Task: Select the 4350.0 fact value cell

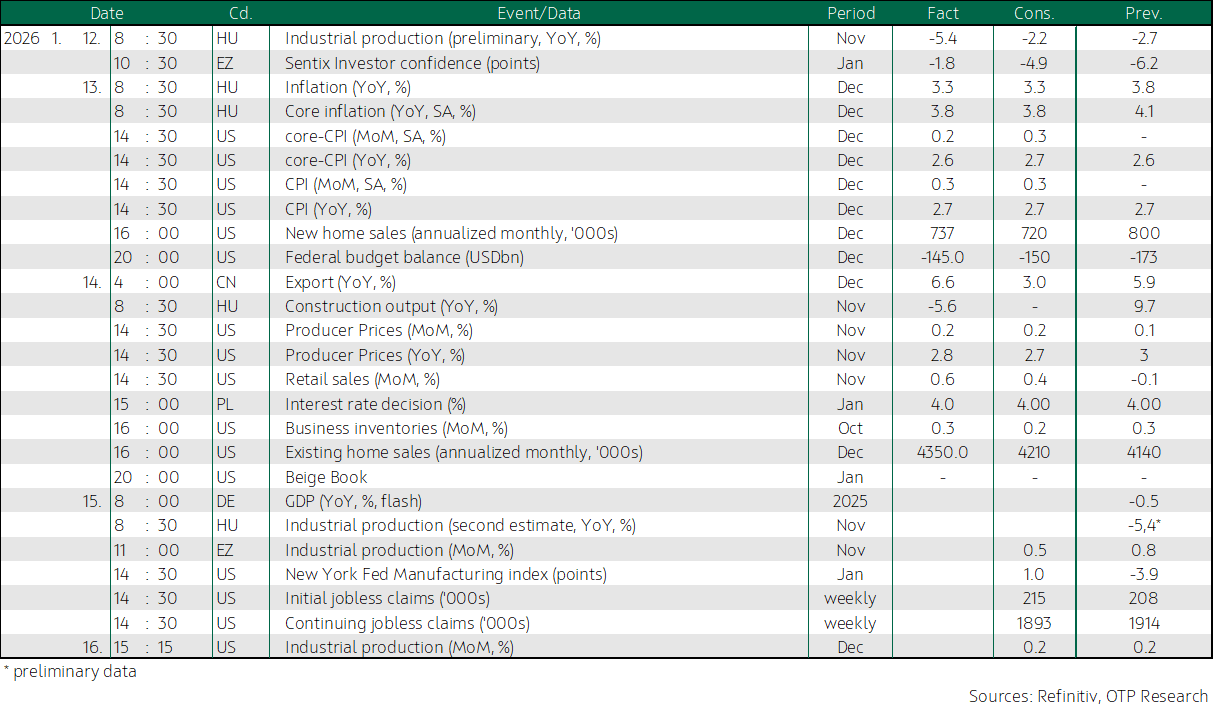Action: point(942,452)
